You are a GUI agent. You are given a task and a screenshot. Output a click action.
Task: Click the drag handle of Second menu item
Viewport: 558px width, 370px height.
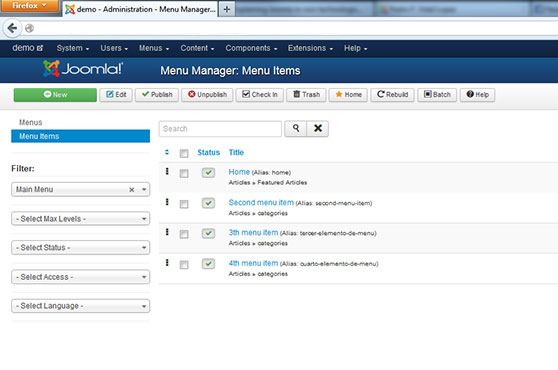(167, 202)
